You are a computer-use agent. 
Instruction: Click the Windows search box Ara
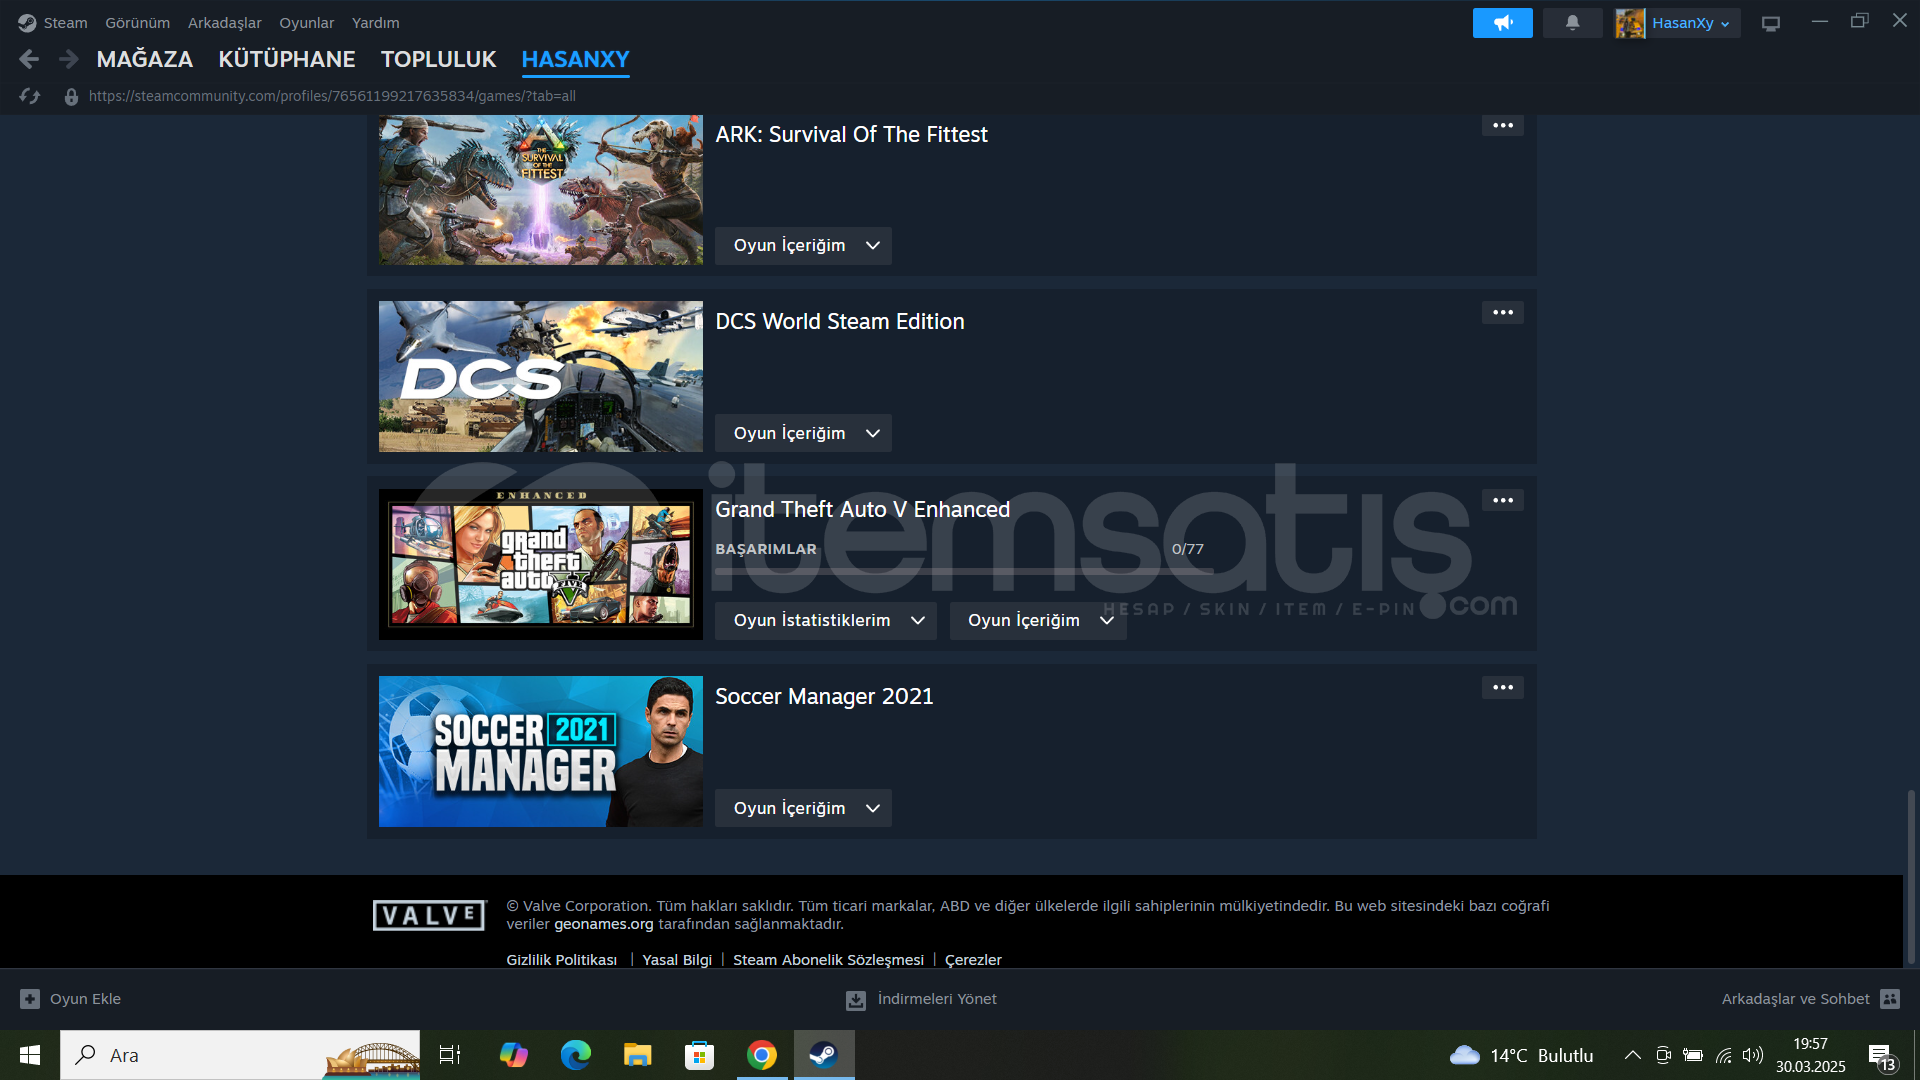240,1055
